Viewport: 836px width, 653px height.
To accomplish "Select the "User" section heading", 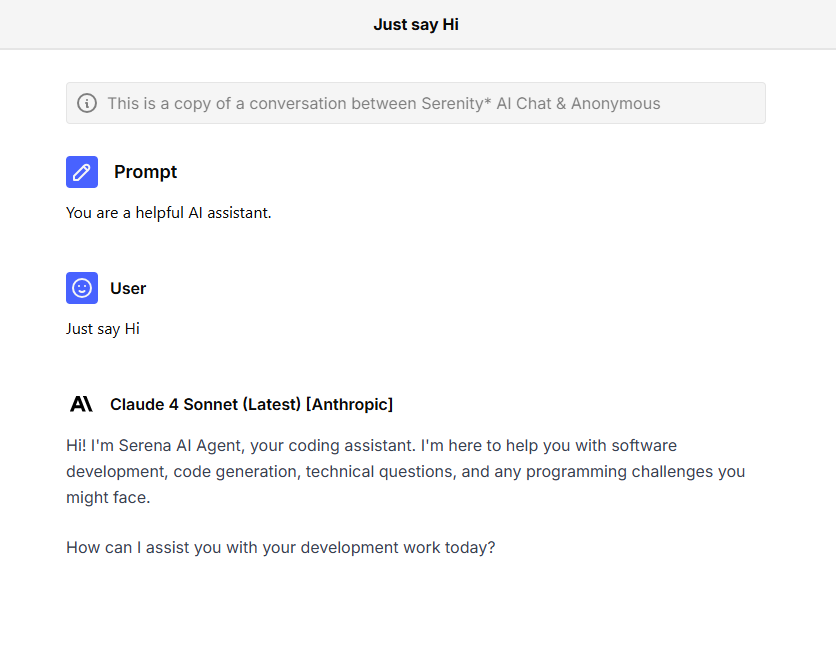I will [128, 288].
